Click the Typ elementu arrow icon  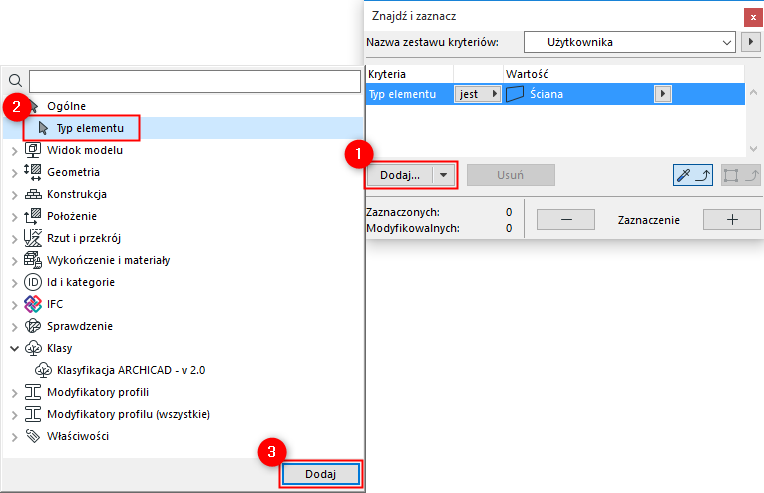[x=43, y=128]
